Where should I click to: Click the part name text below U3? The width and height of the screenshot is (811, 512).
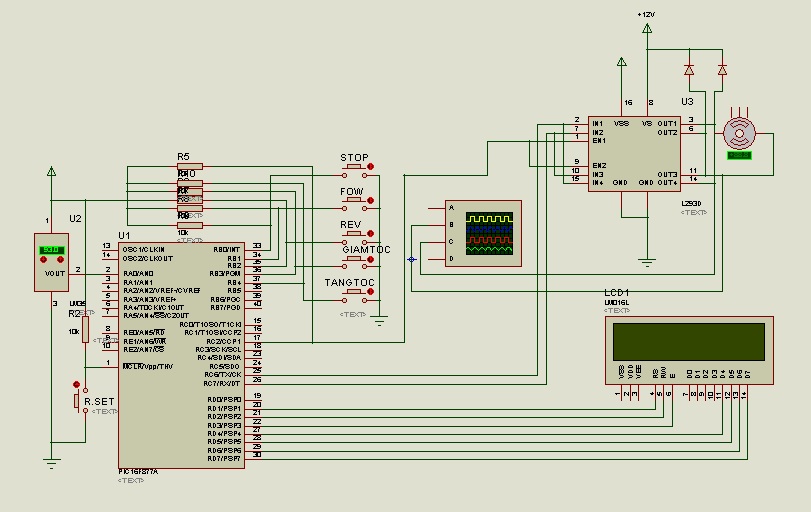(x=692, y=204)
